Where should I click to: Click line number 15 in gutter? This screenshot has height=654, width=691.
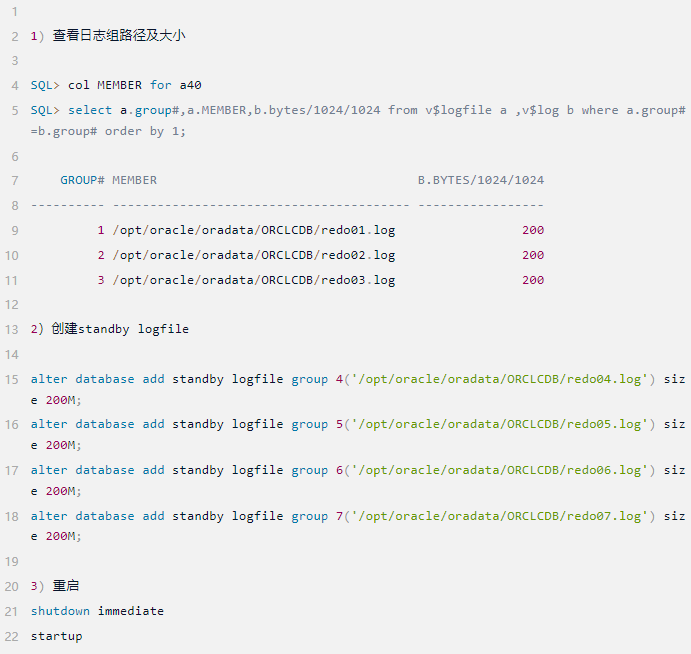point(11,379)
